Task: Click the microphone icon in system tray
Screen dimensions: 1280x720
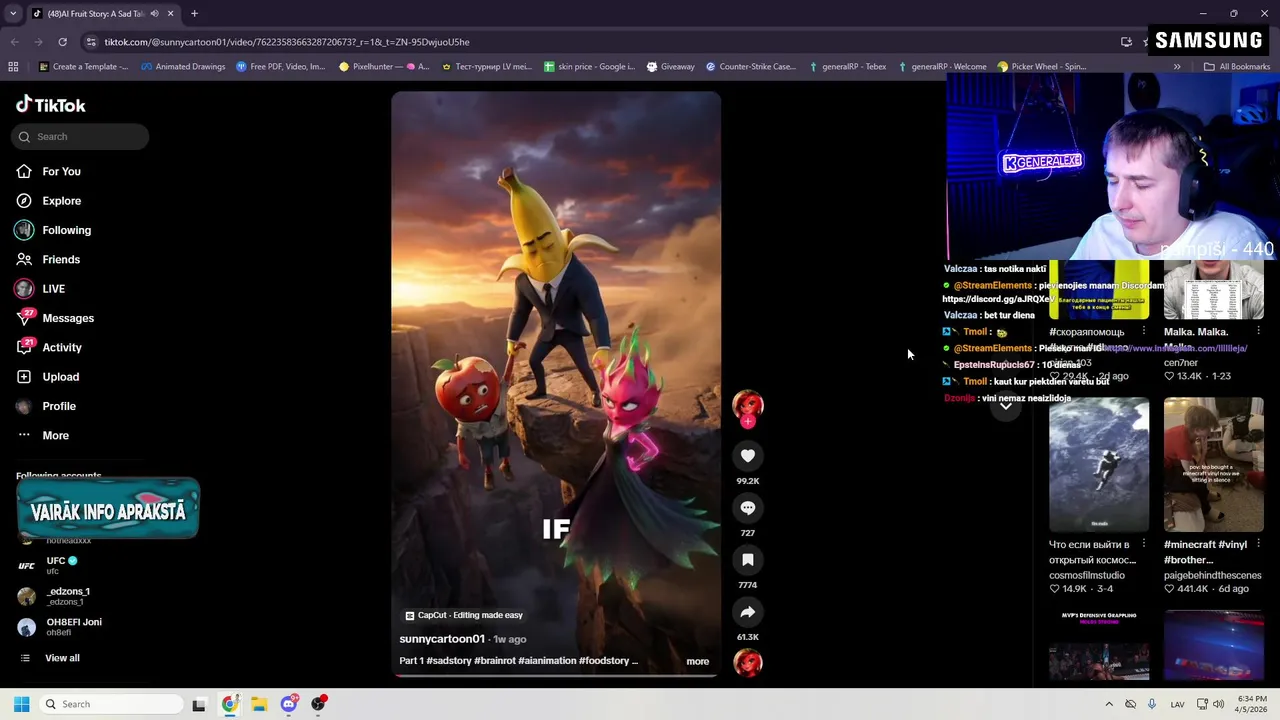Action: pos(1151,704)
